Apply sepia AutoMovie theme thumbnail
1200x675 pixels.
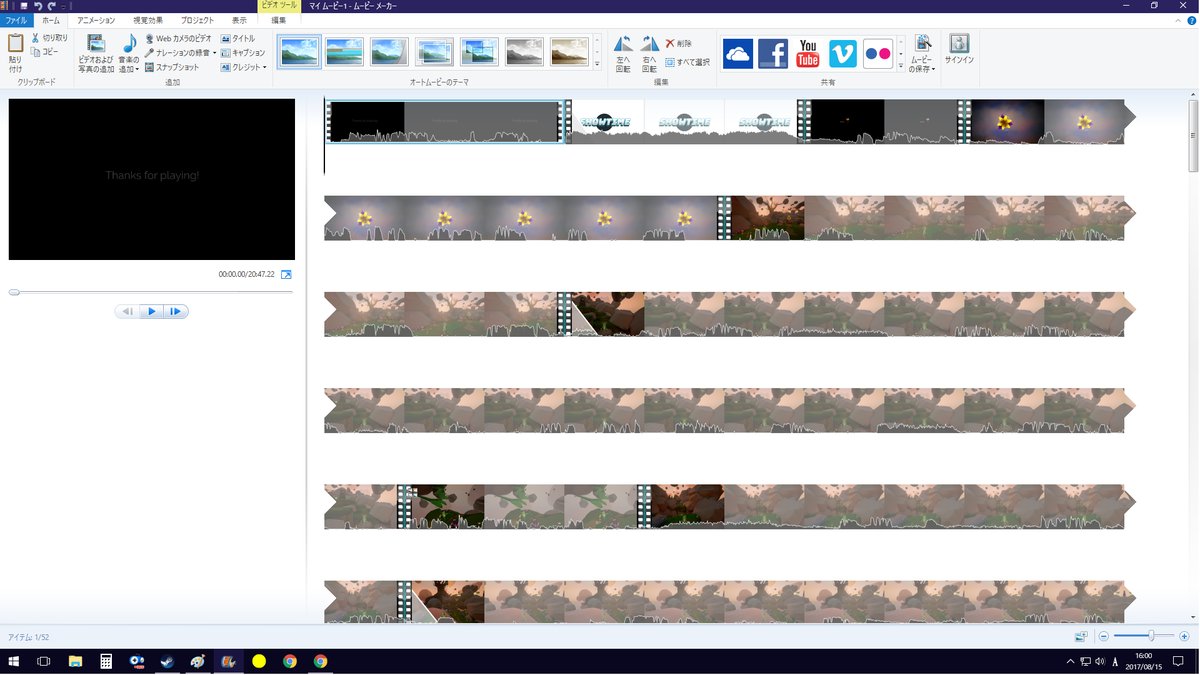570,52
